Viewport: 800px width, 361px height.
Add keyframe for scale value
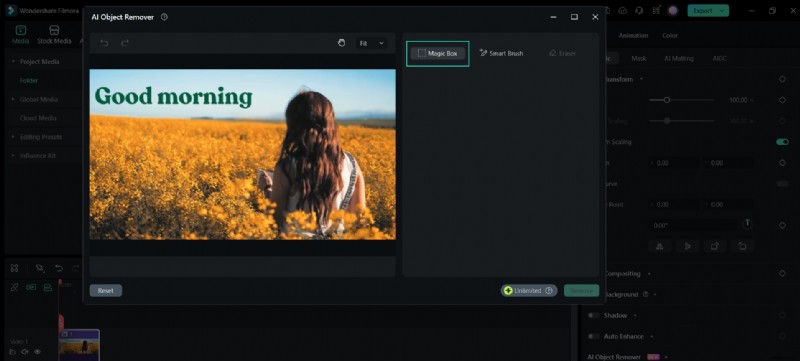click(x=782, y=100)
